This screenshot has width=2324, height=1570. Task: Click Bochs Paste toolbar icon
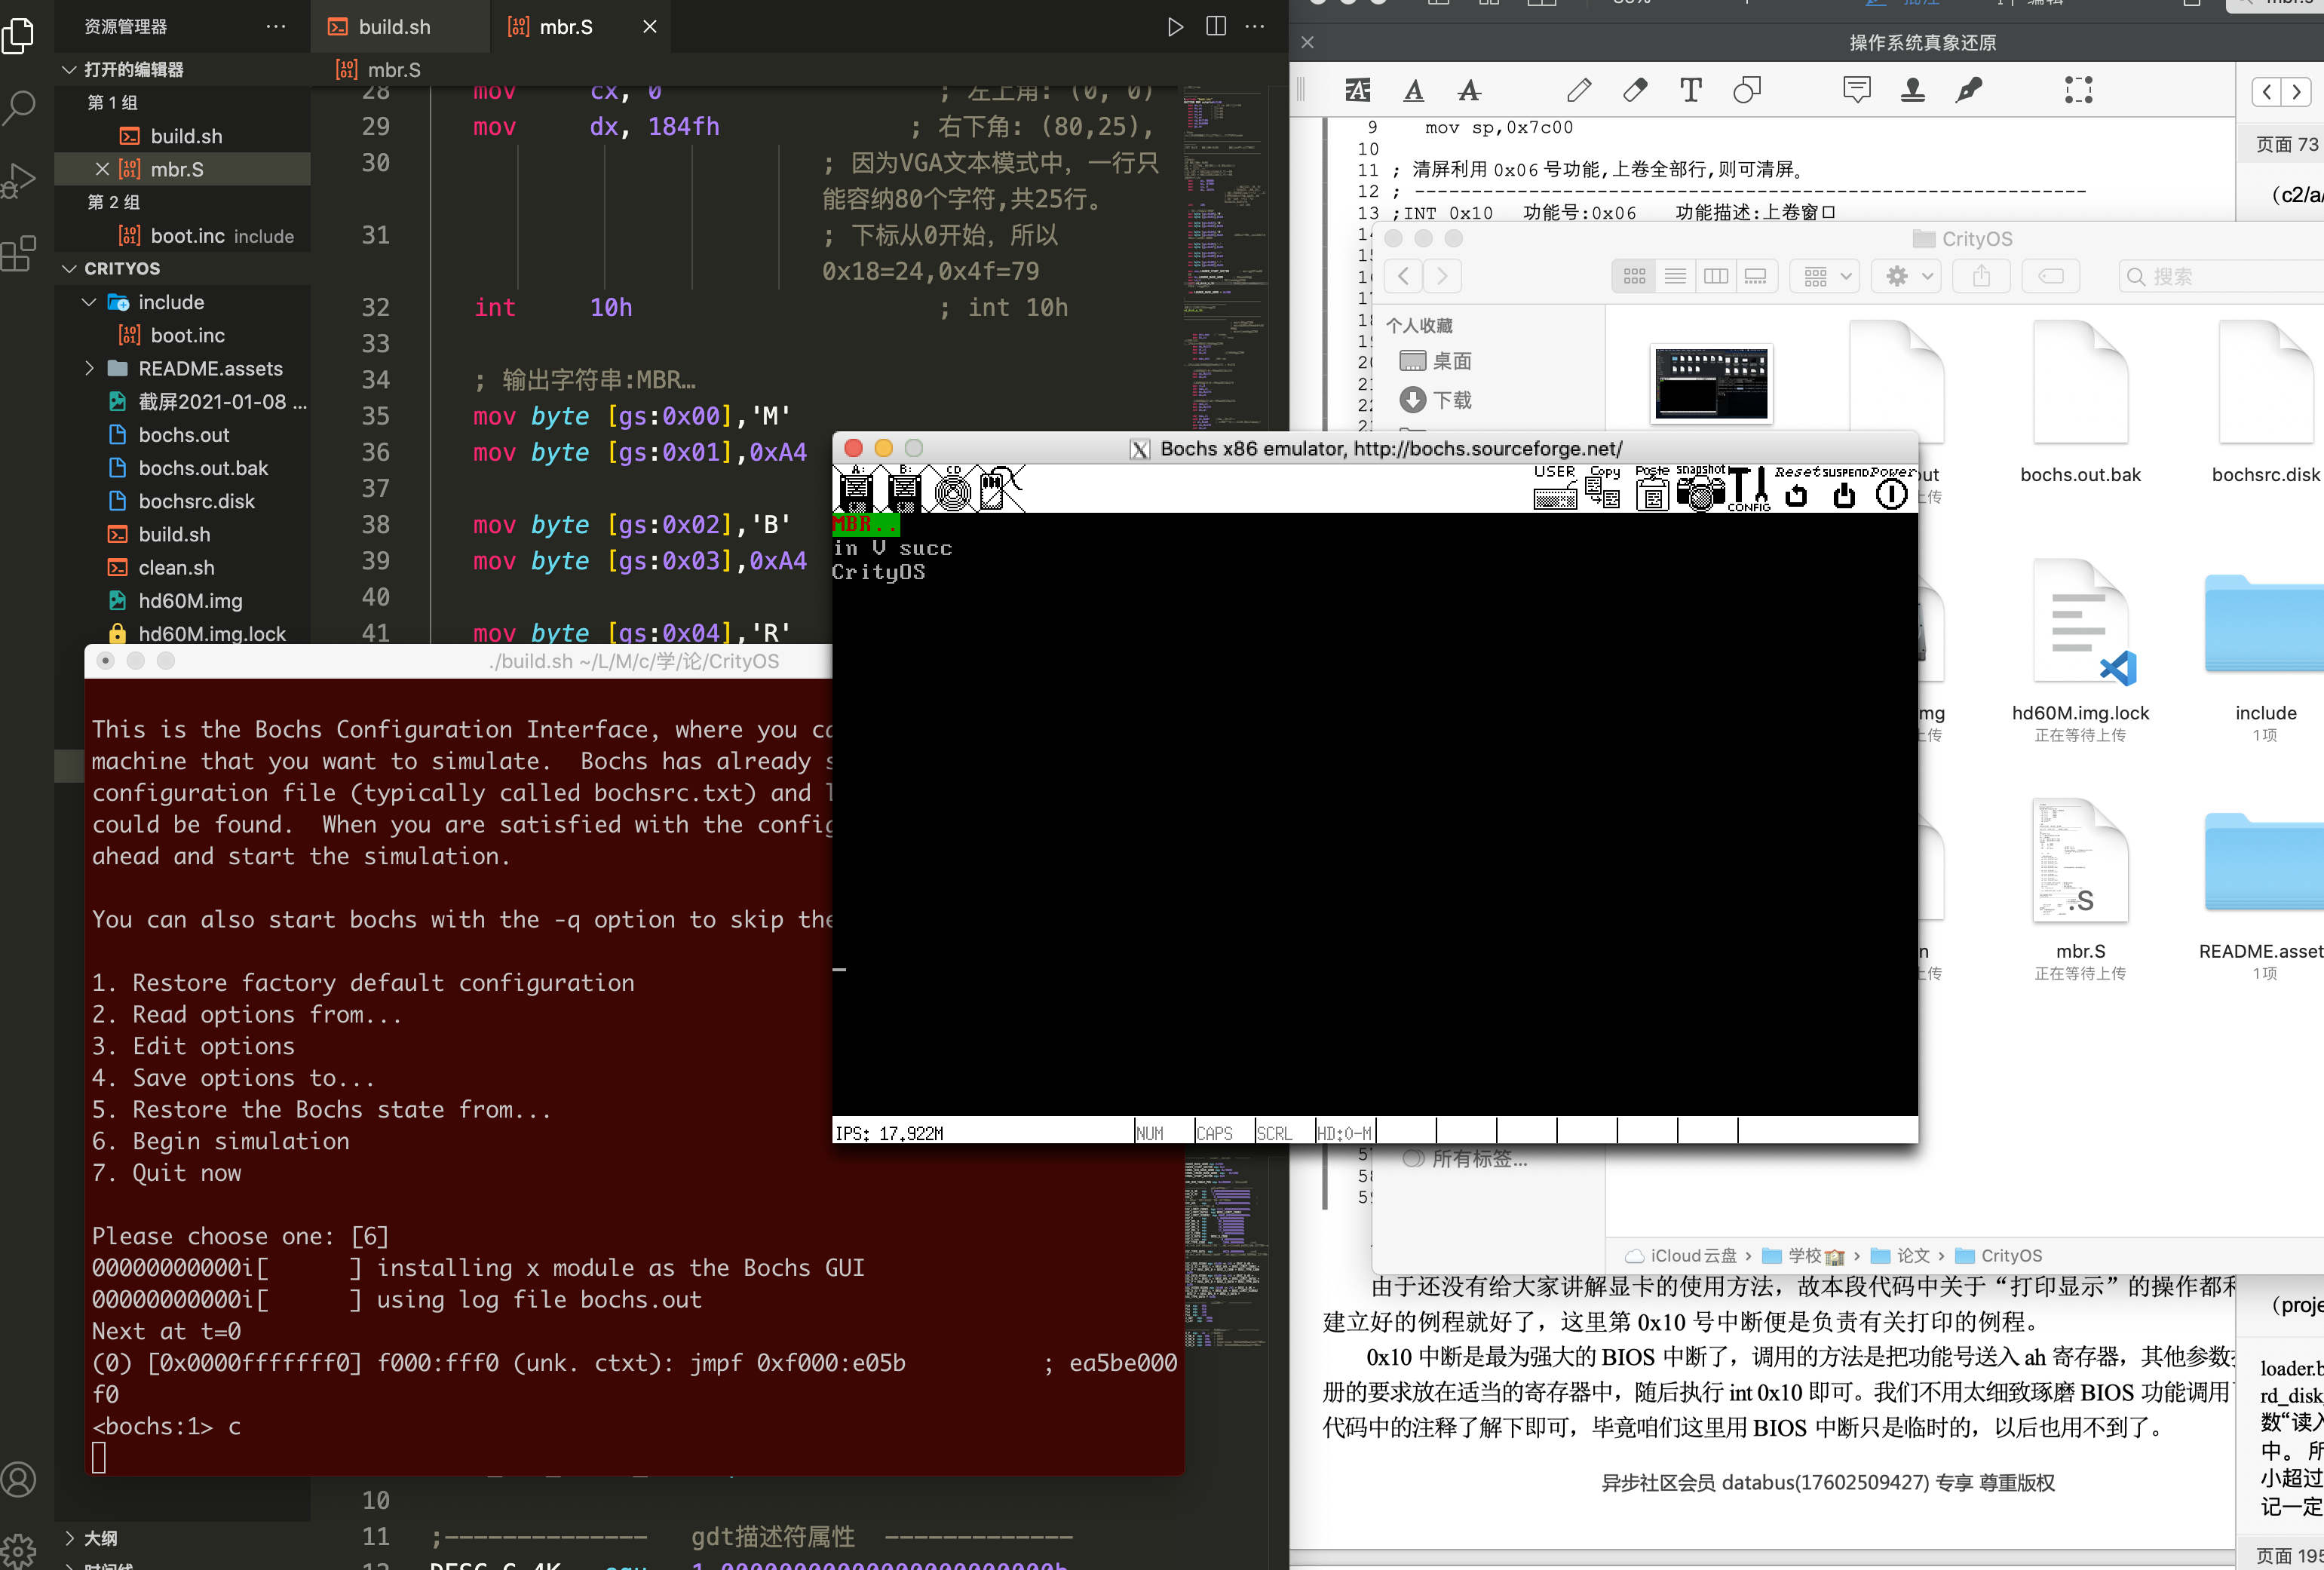(1652, 488)
